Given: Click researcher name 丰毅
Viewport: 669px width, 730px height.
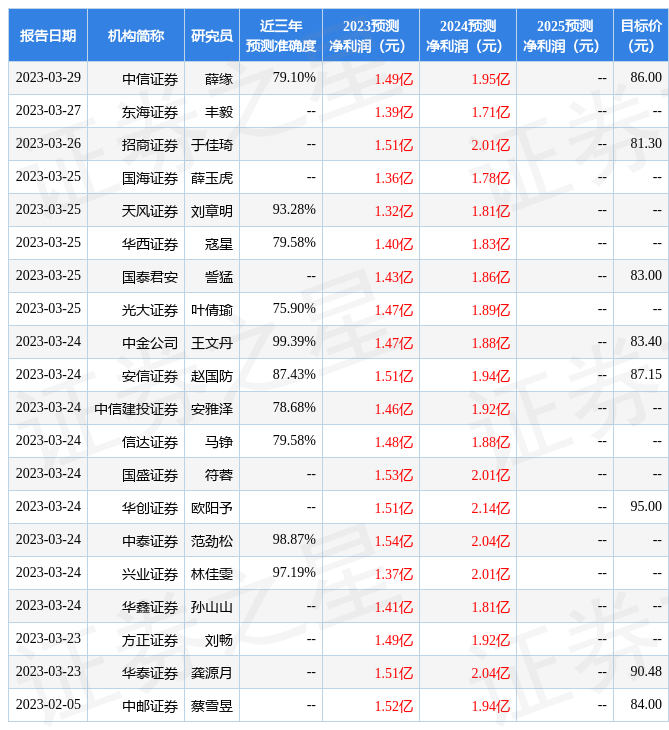Looking at the screenshot, I should pos(219,112).
